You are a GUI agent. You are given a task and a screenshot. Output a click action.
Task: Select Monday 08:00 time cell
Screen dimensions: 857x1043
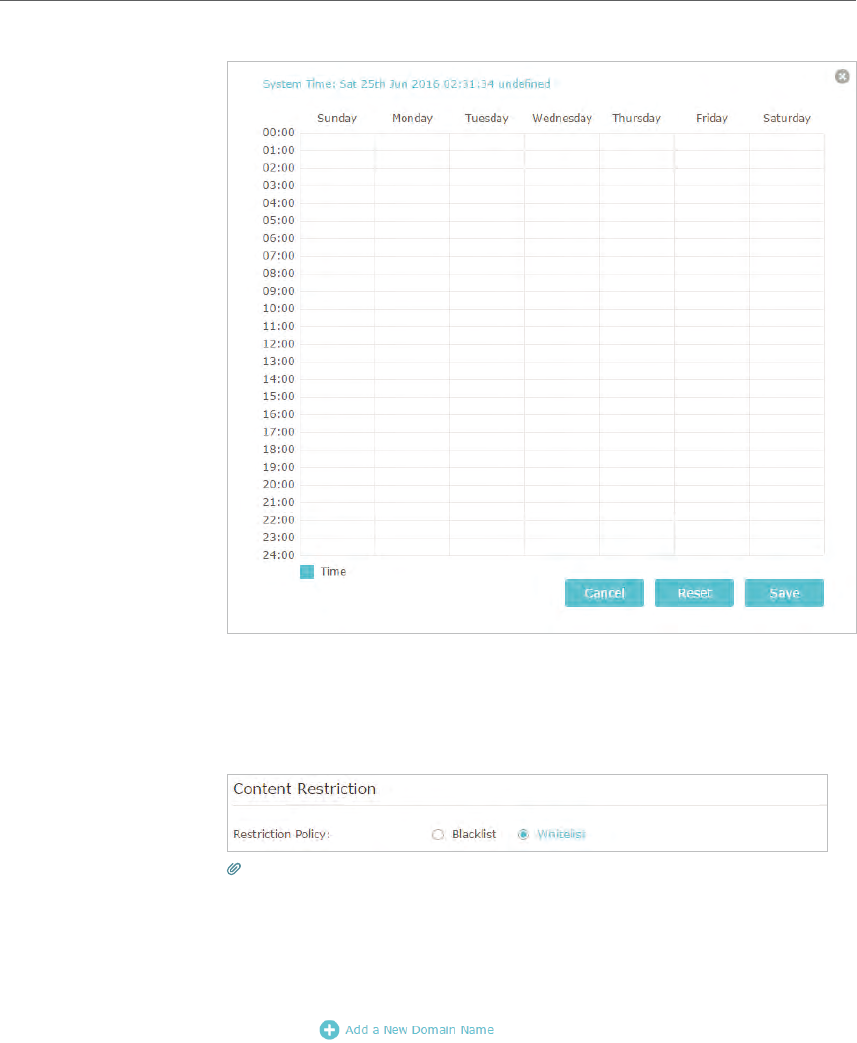412,283
